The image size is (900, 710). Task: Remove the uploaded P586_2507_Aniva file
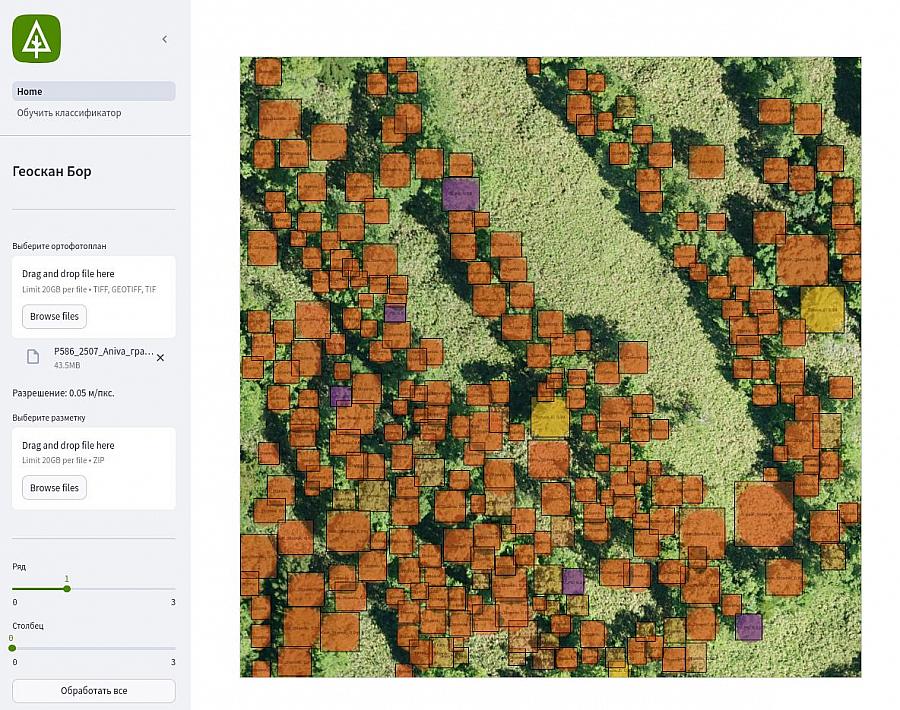160,357
